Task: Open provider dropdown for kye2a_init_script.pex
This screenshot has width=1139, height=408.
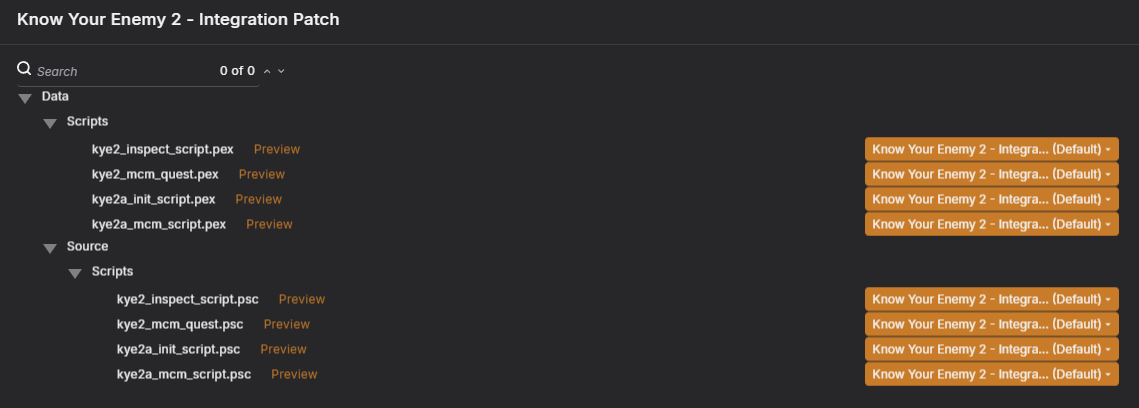Action: (992, 199)
